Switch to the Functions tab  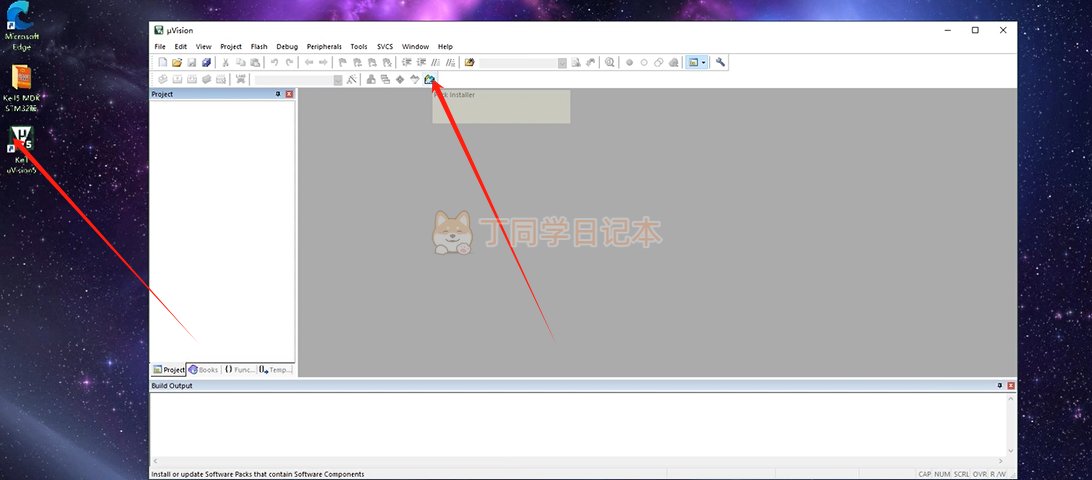pos(239,369)
